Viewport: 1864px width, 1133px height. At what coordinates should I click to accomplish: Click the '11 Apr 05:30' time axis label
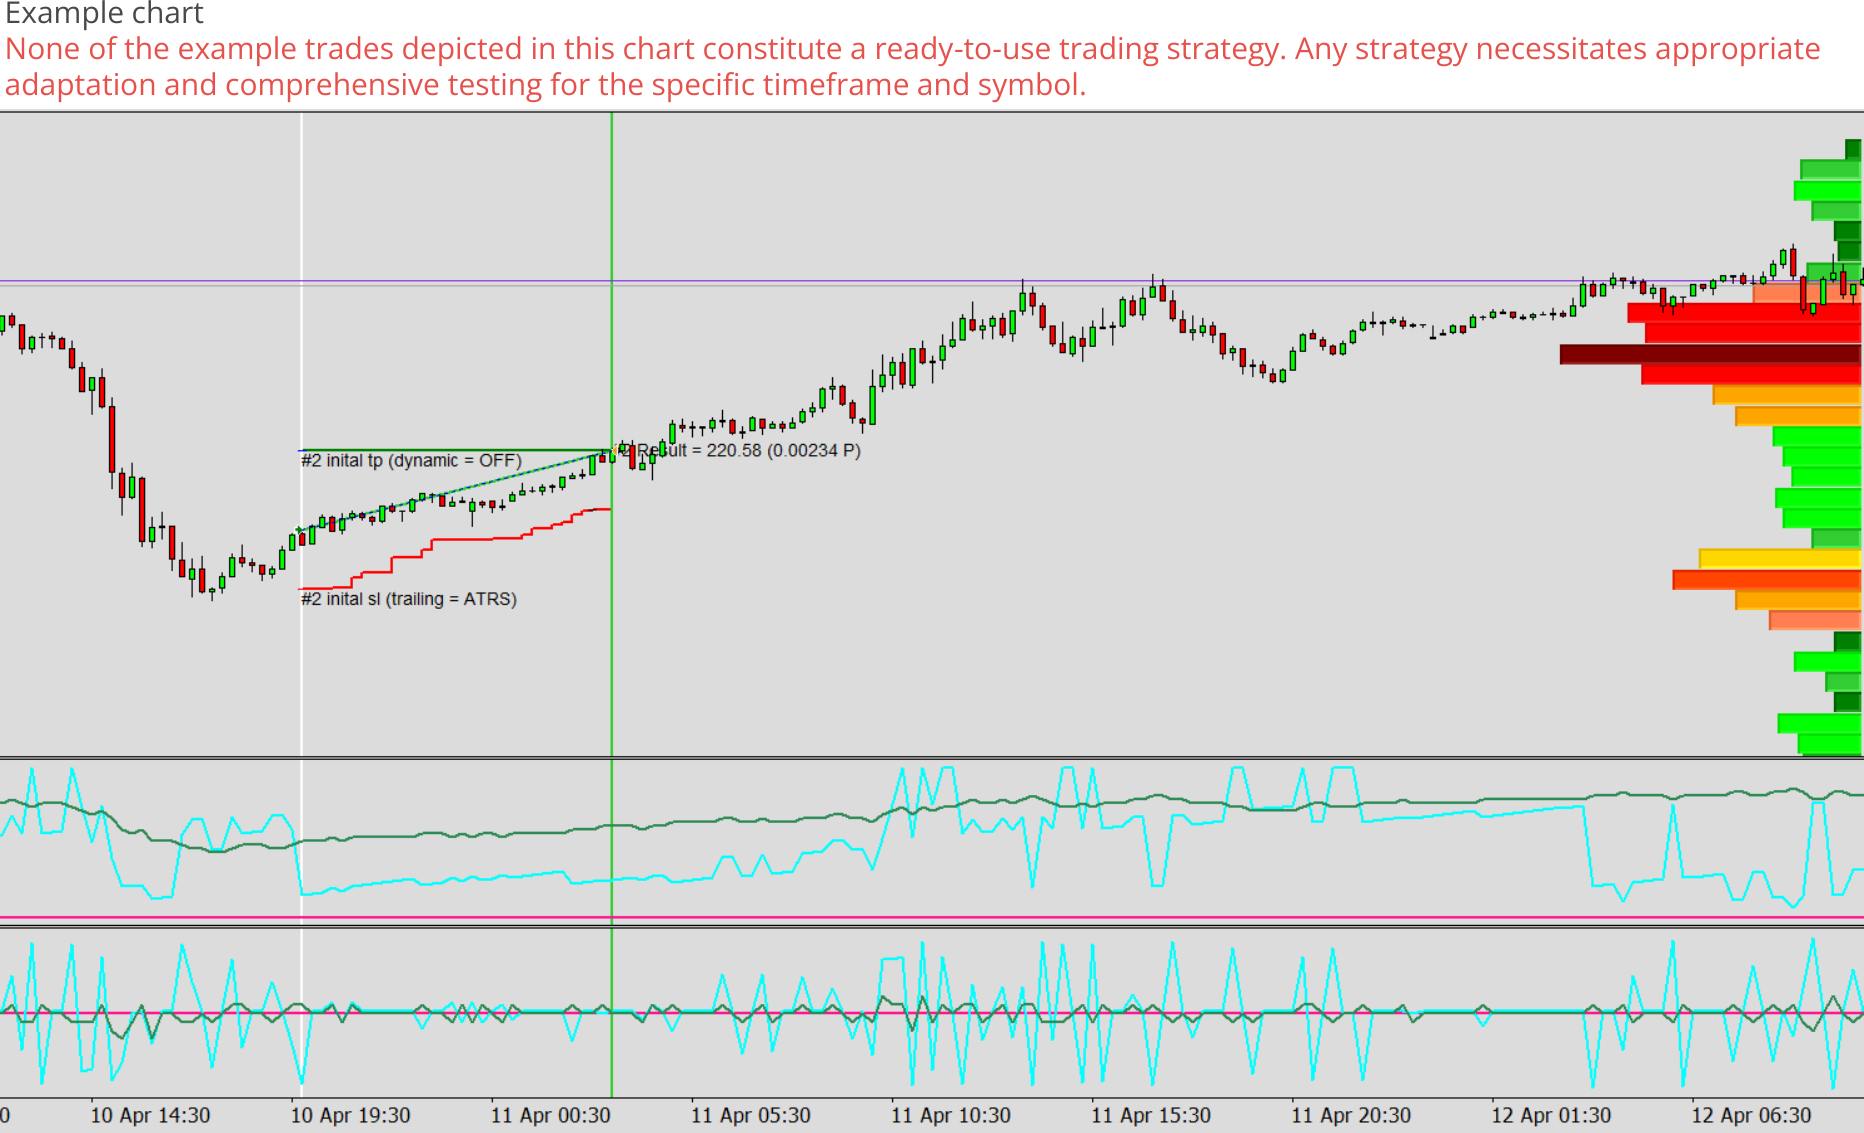coord(750,1115)
